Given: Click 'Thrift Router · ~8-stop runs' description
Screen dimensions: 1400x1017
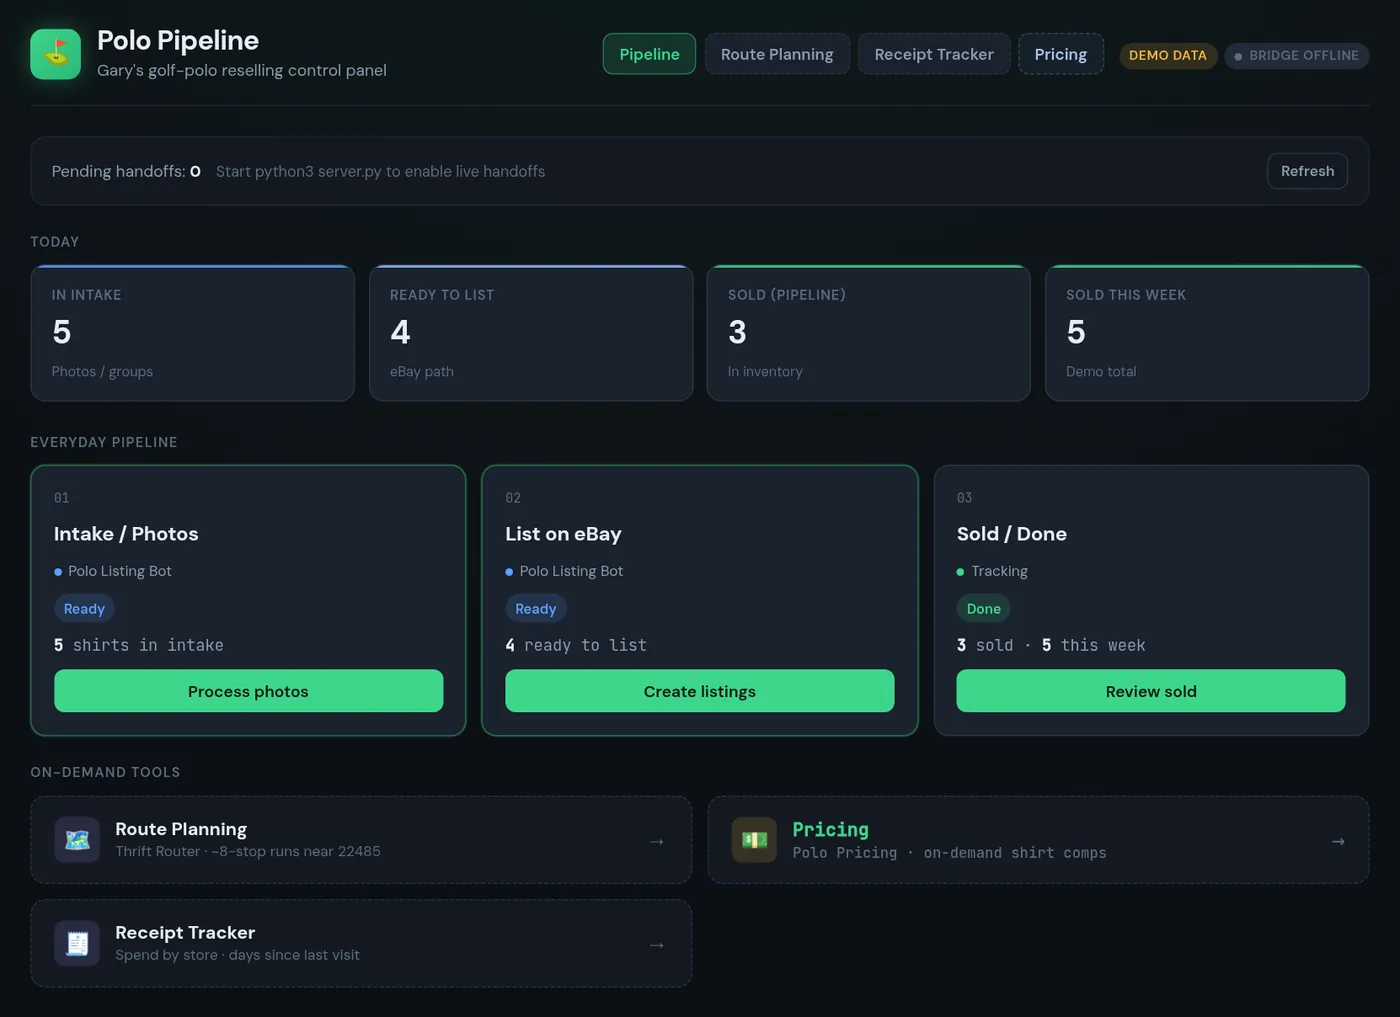Looking at the screenshot, I should pos(248,851).
